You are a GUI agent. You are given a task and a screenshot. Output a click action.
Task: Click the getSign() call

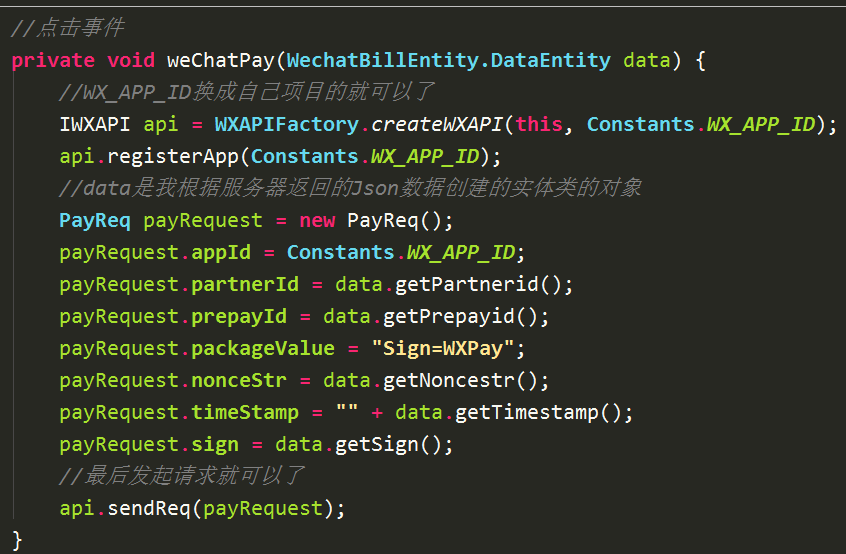point(394,445)
